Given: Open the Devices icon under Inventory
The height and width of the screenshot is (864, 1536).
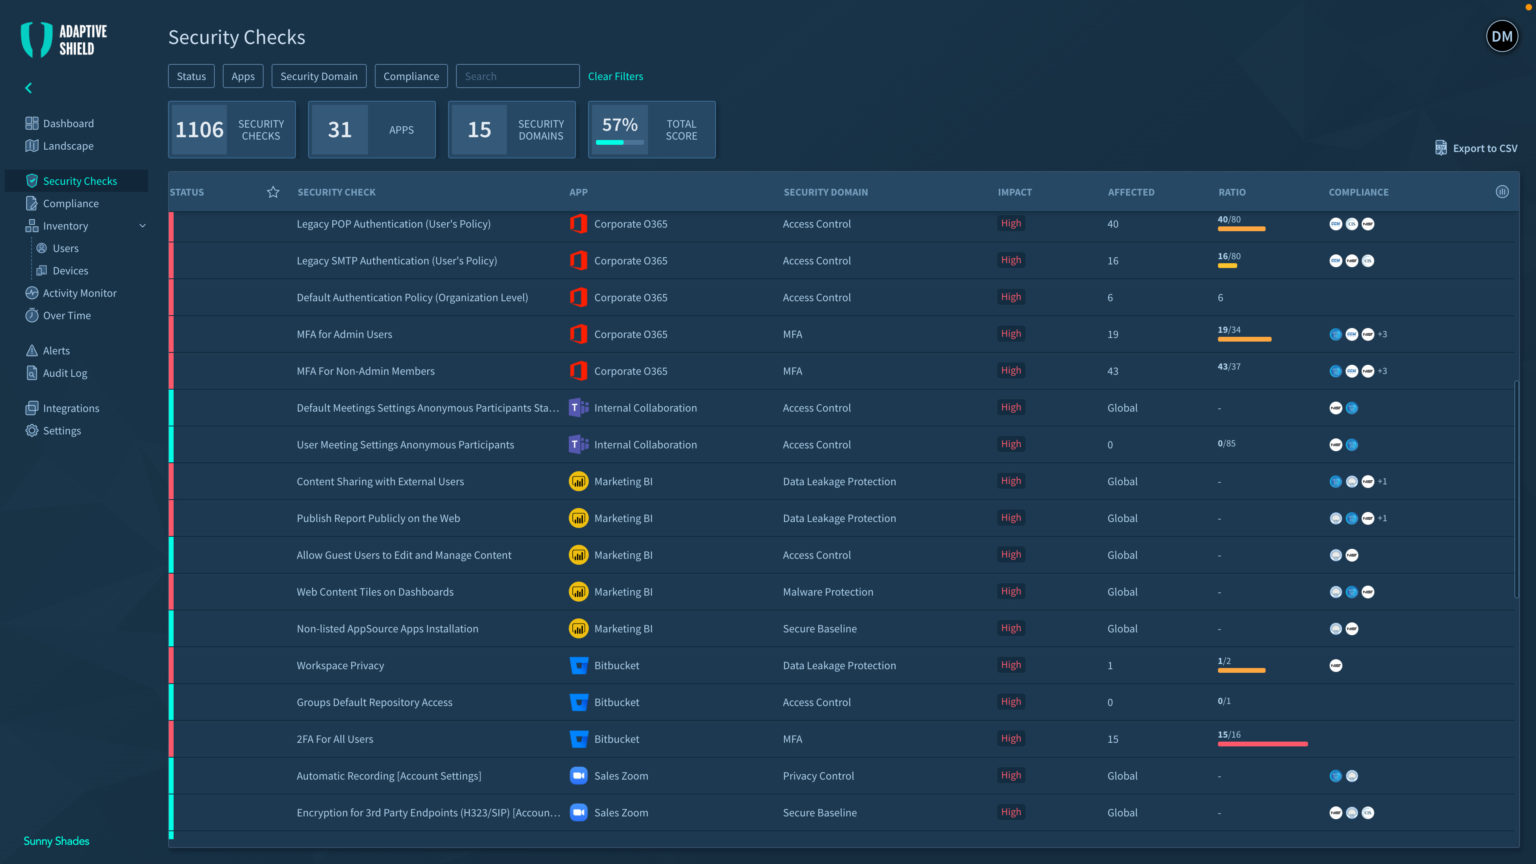Looking at the screenshot, I should [42, 270].
